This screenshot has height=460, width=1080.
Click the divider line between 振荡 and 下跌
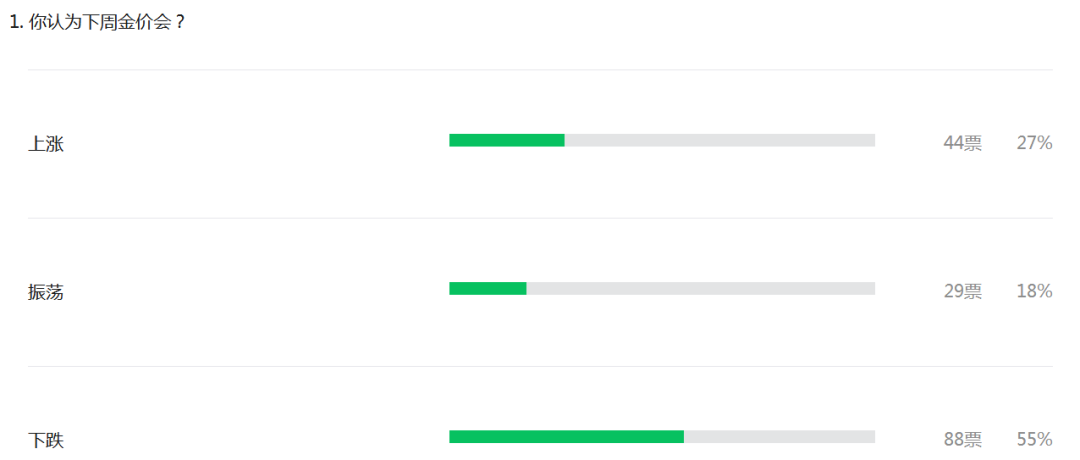540,366
